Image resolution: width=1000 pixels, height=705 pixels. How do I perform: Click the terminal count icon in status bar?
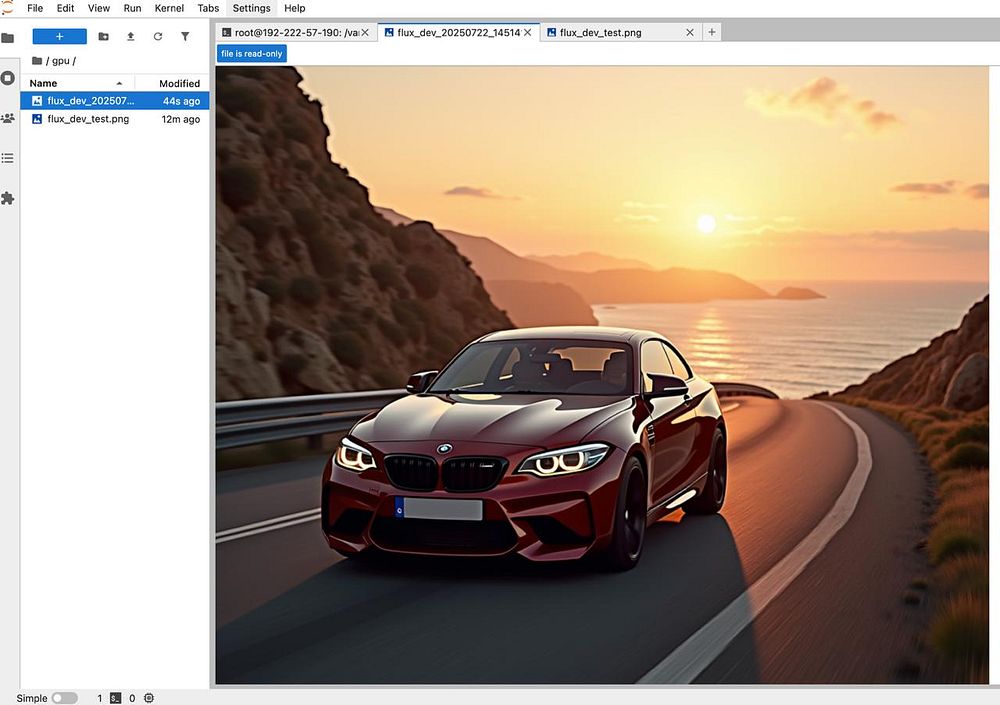(x=116, y=698)
